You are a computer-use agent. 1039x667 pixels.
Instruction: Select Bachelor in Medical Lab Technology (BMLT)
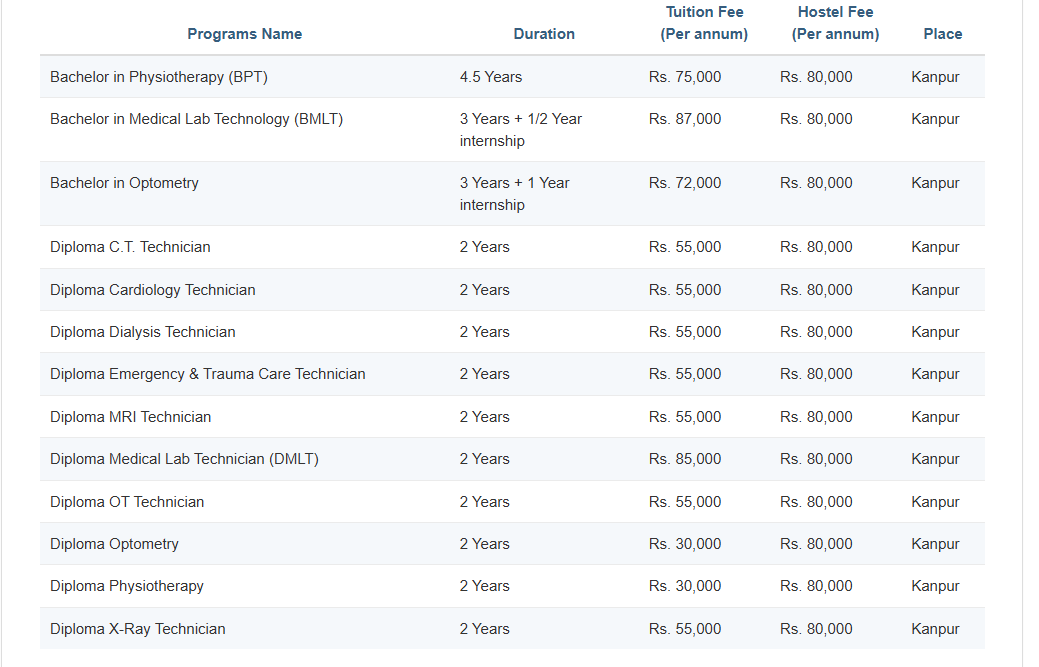click(x=197, y=119)
